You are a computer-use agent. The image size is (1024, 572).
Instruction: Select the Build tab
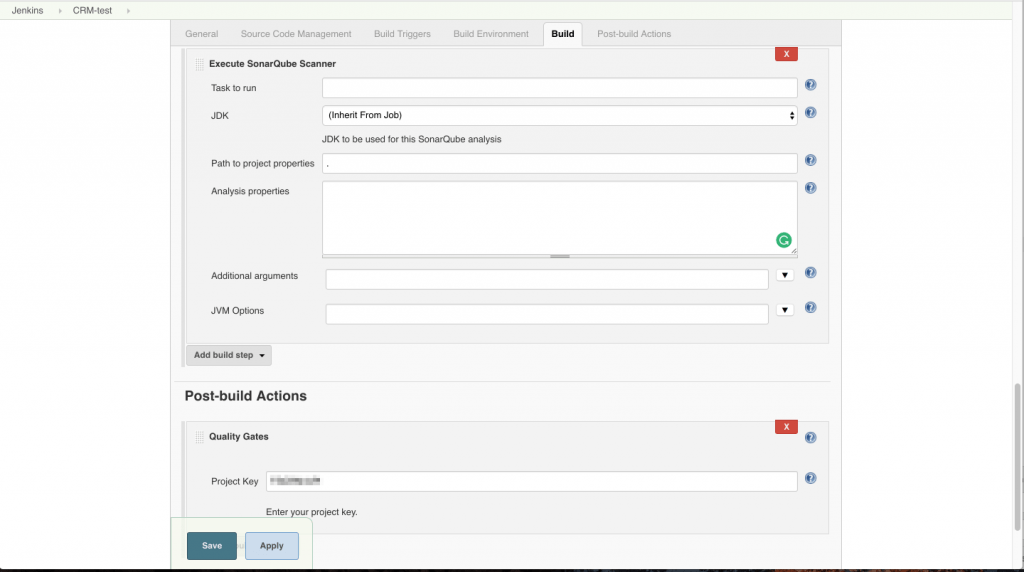(562, 34)
